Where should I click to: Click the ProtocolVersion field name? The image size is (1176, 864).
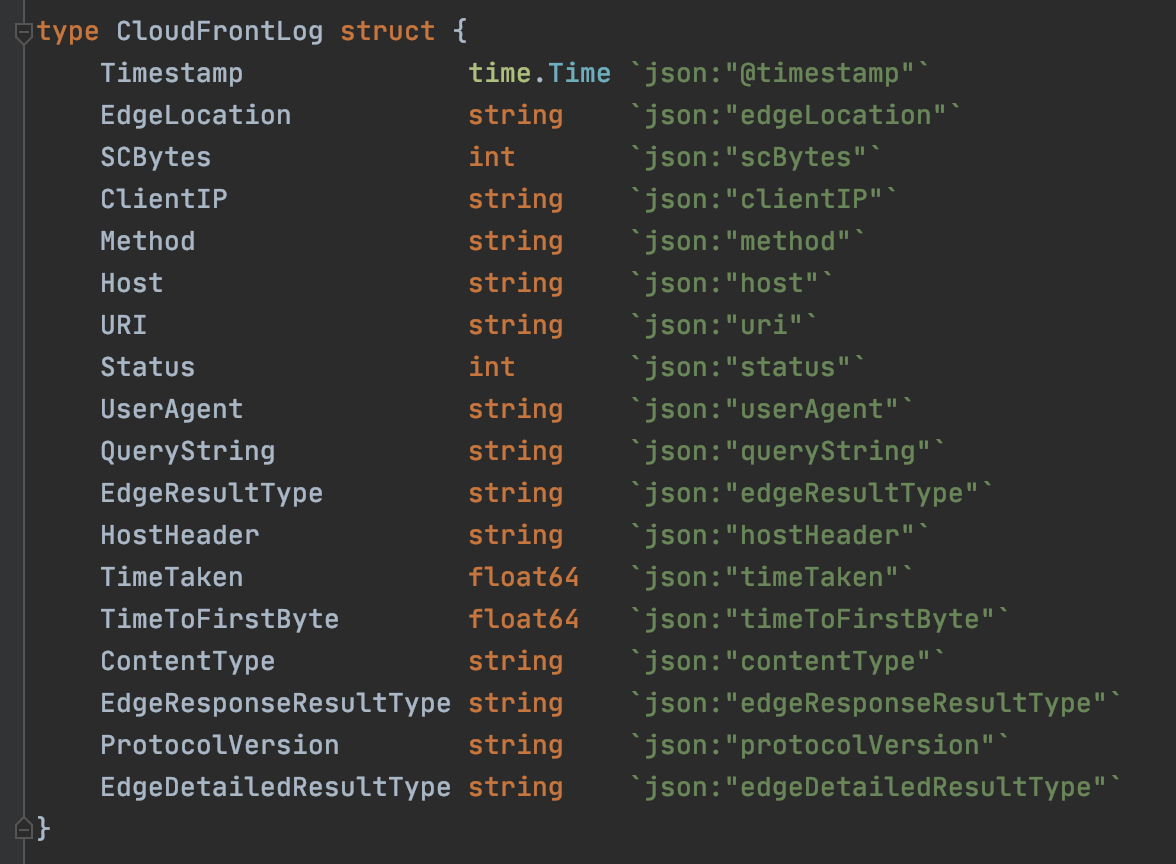(220, 746)
